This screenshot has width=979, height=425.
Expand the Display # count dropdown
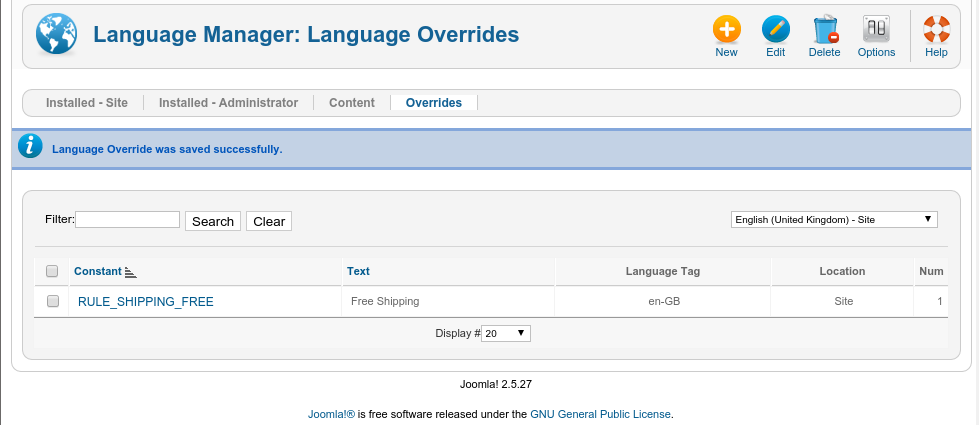(x=506, y=333)
